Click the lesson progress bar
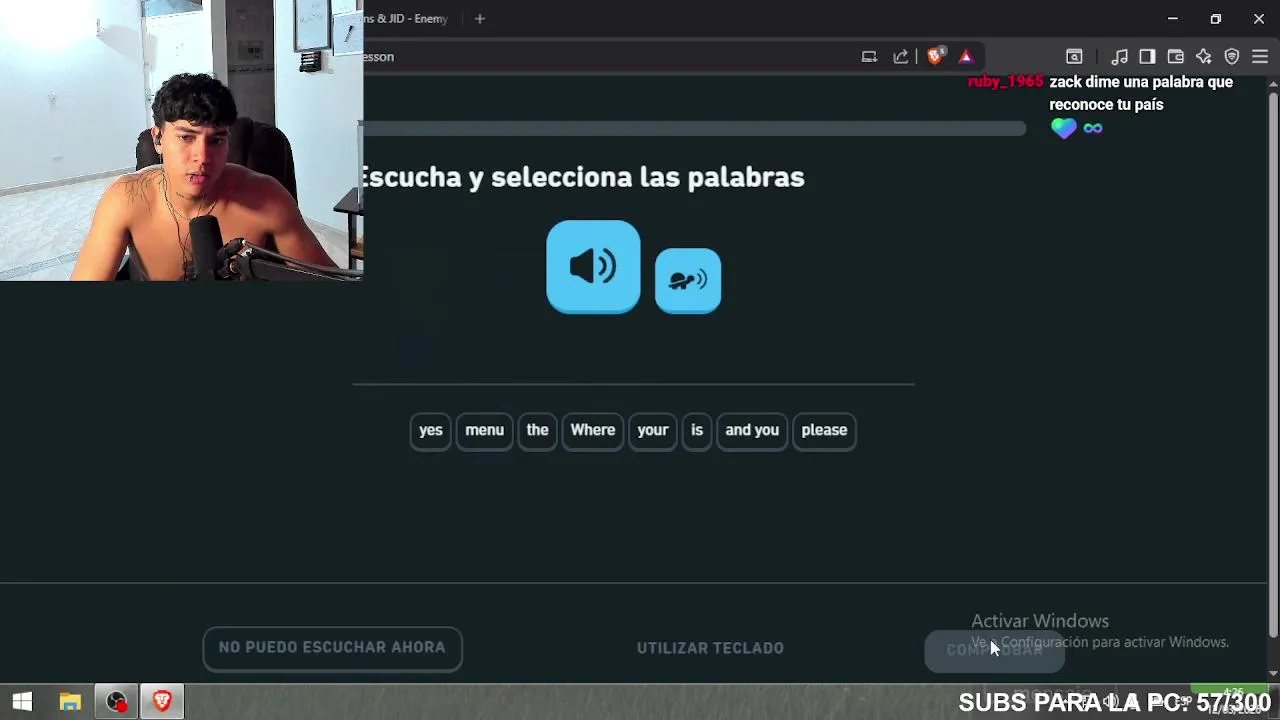 (x=695, y=128)
